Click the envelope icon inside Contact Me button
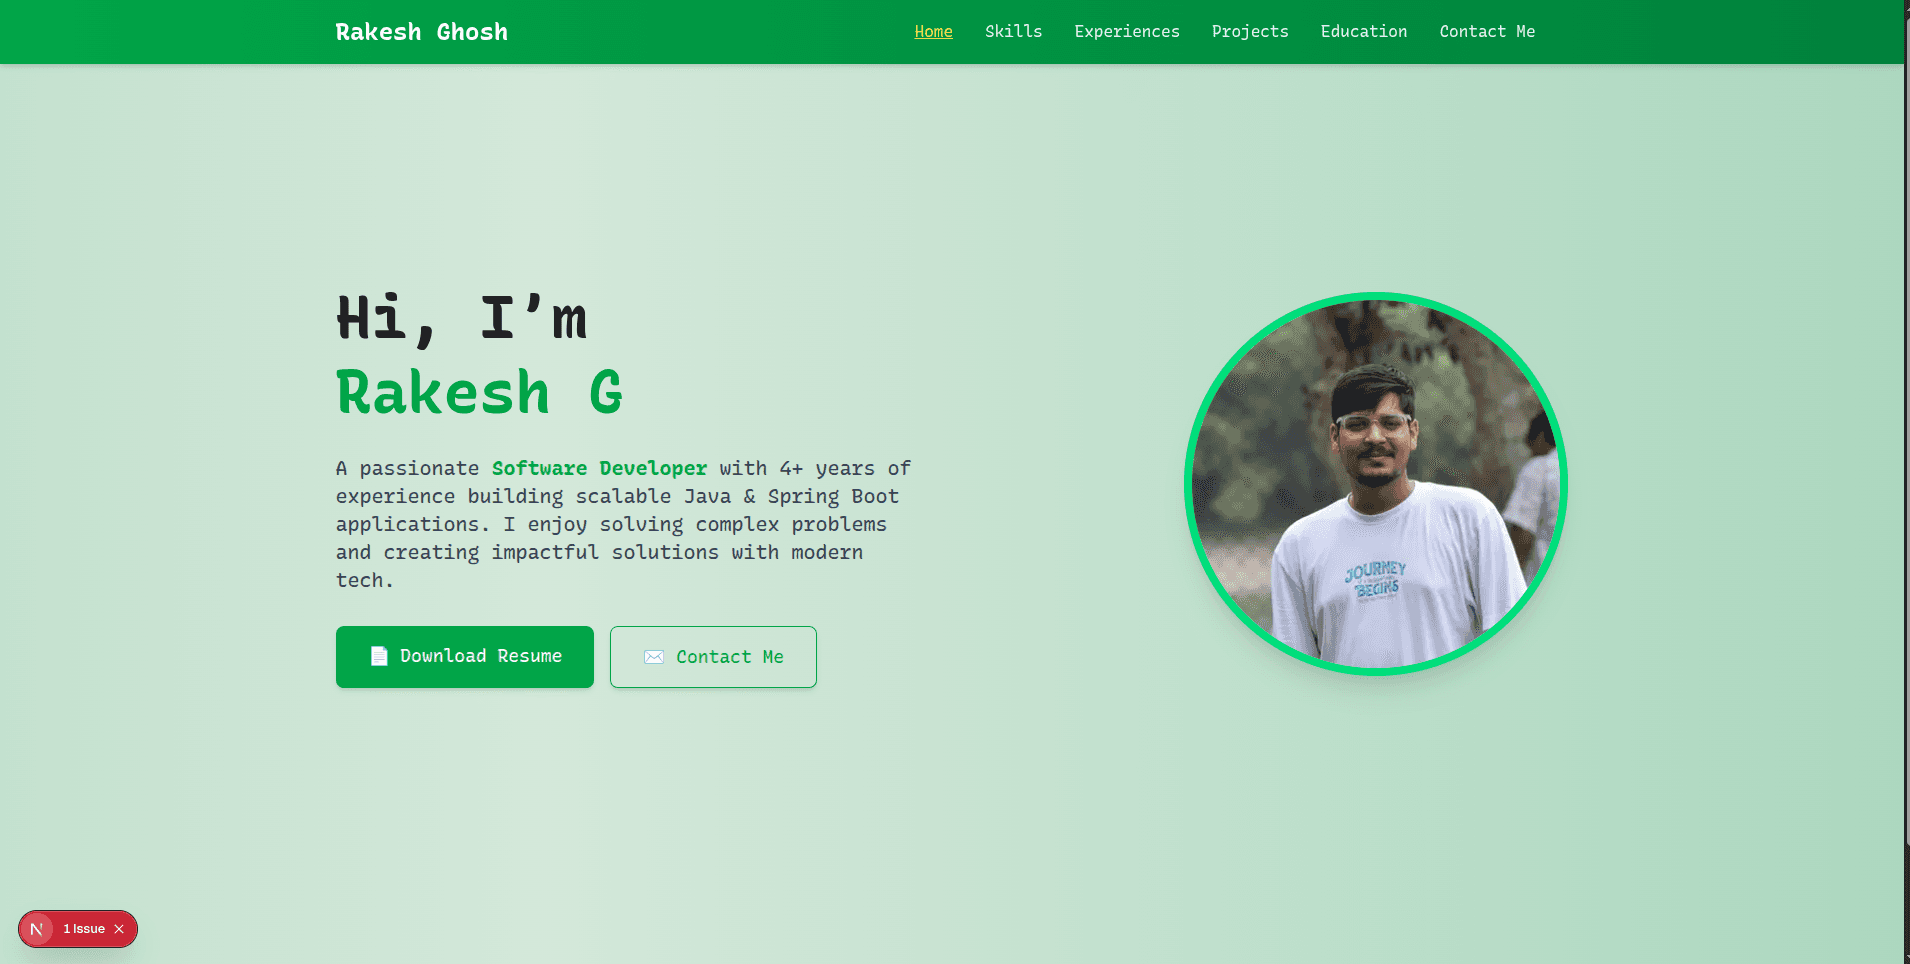The width and height of the screenshot is (1910, 964). pos(654,657)
